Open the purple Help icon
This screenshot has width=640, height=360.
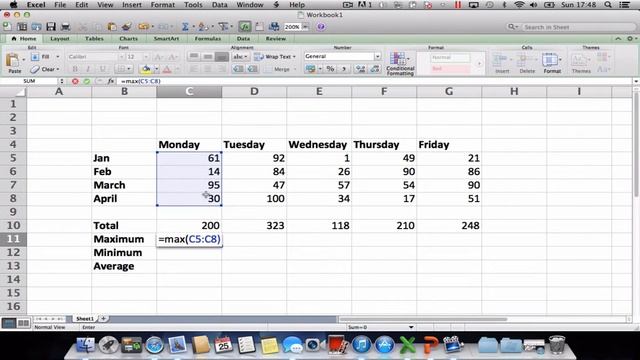coord(321,27)
